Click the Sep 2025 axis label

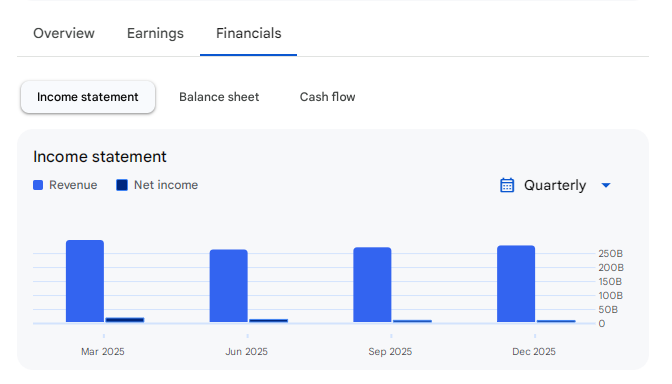pyautogui.click(x=390, y=352)
